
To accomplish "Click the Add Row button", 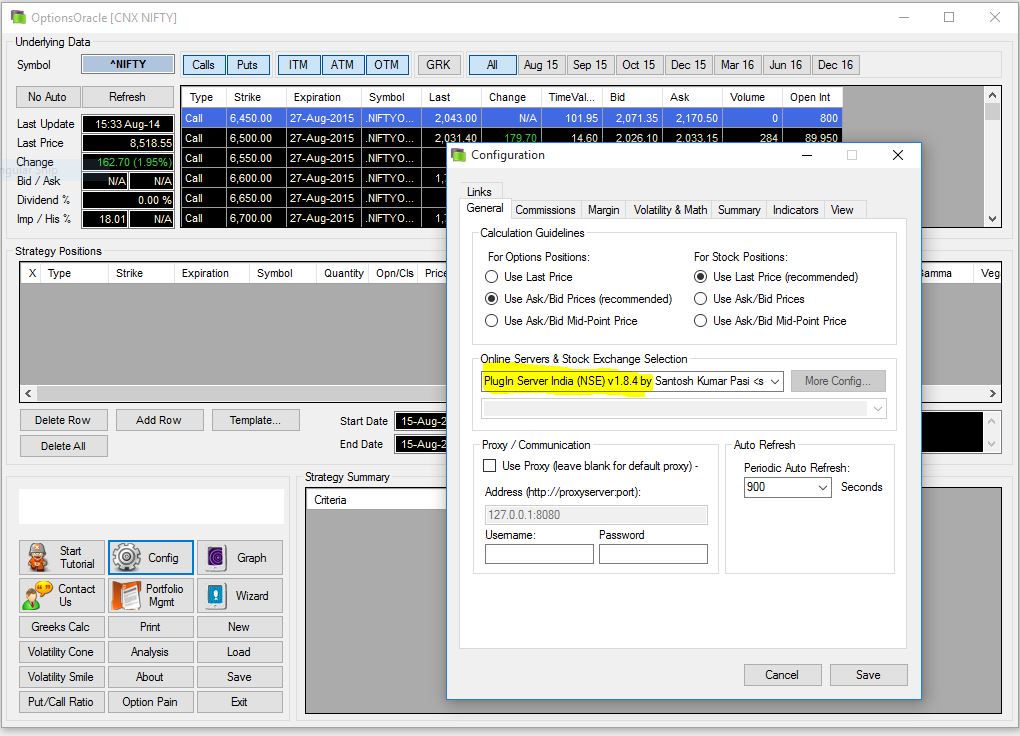I will [159, 420].
